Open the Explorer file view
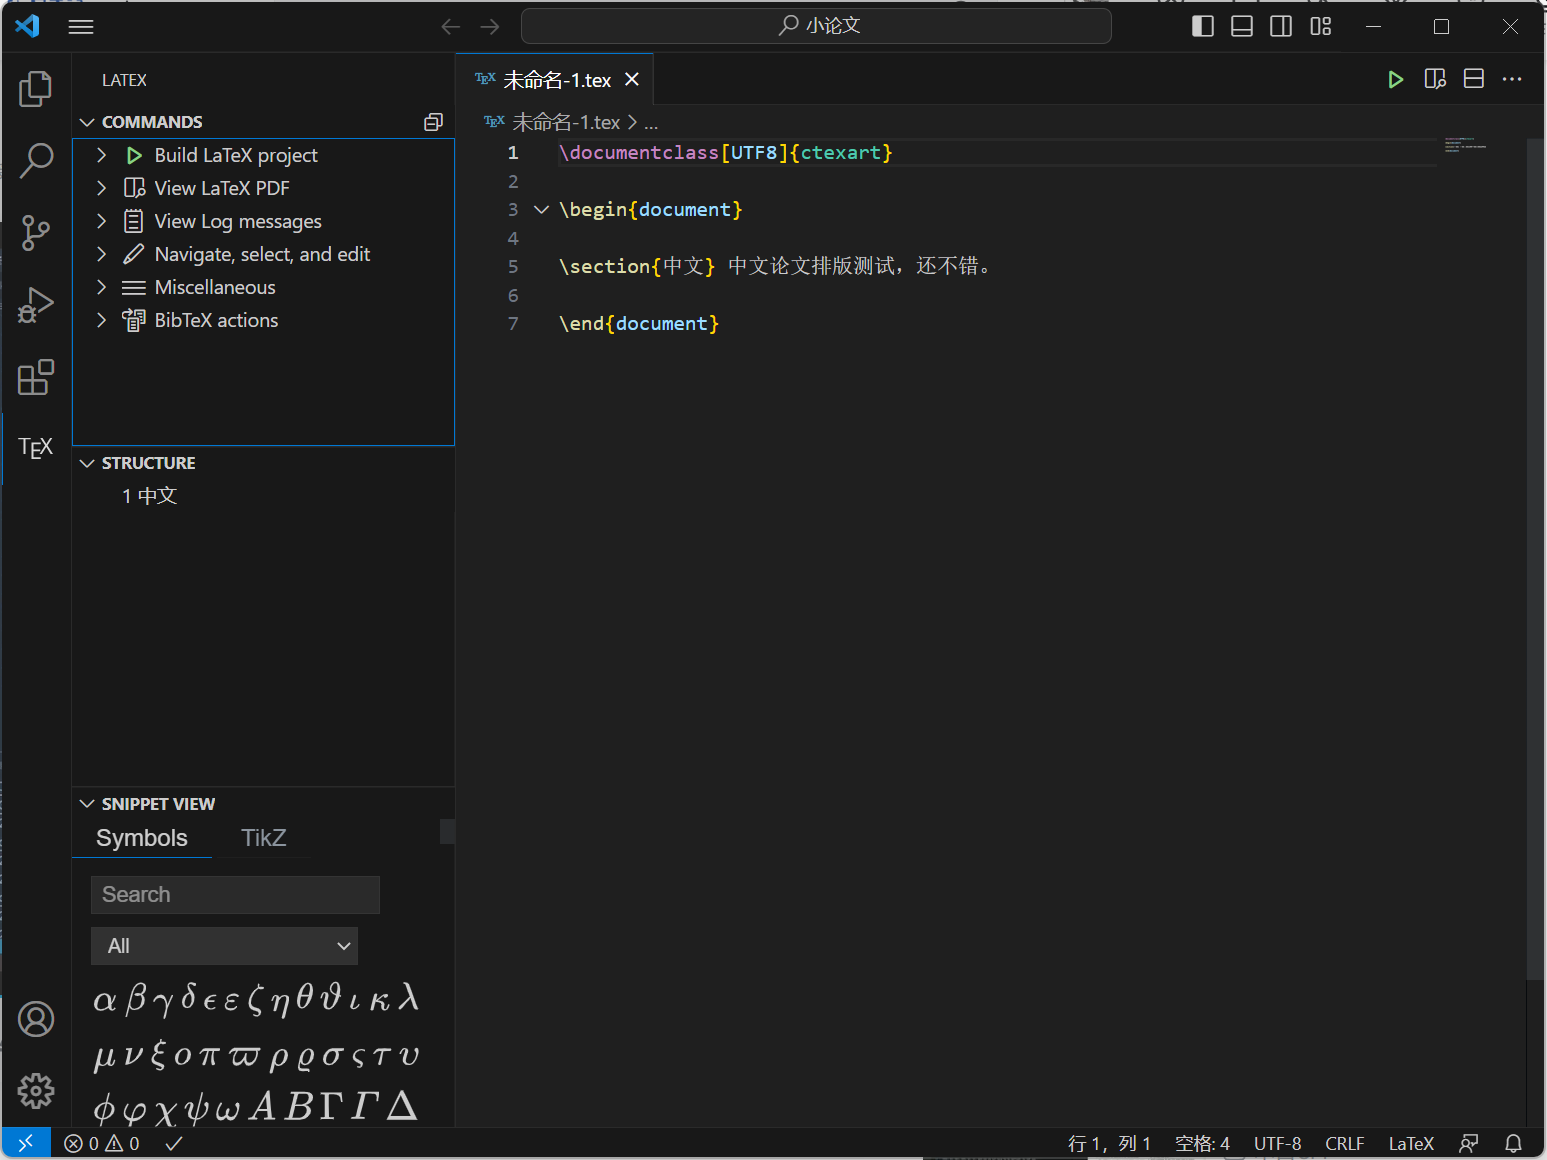1547x1160 pixels. 36,89
